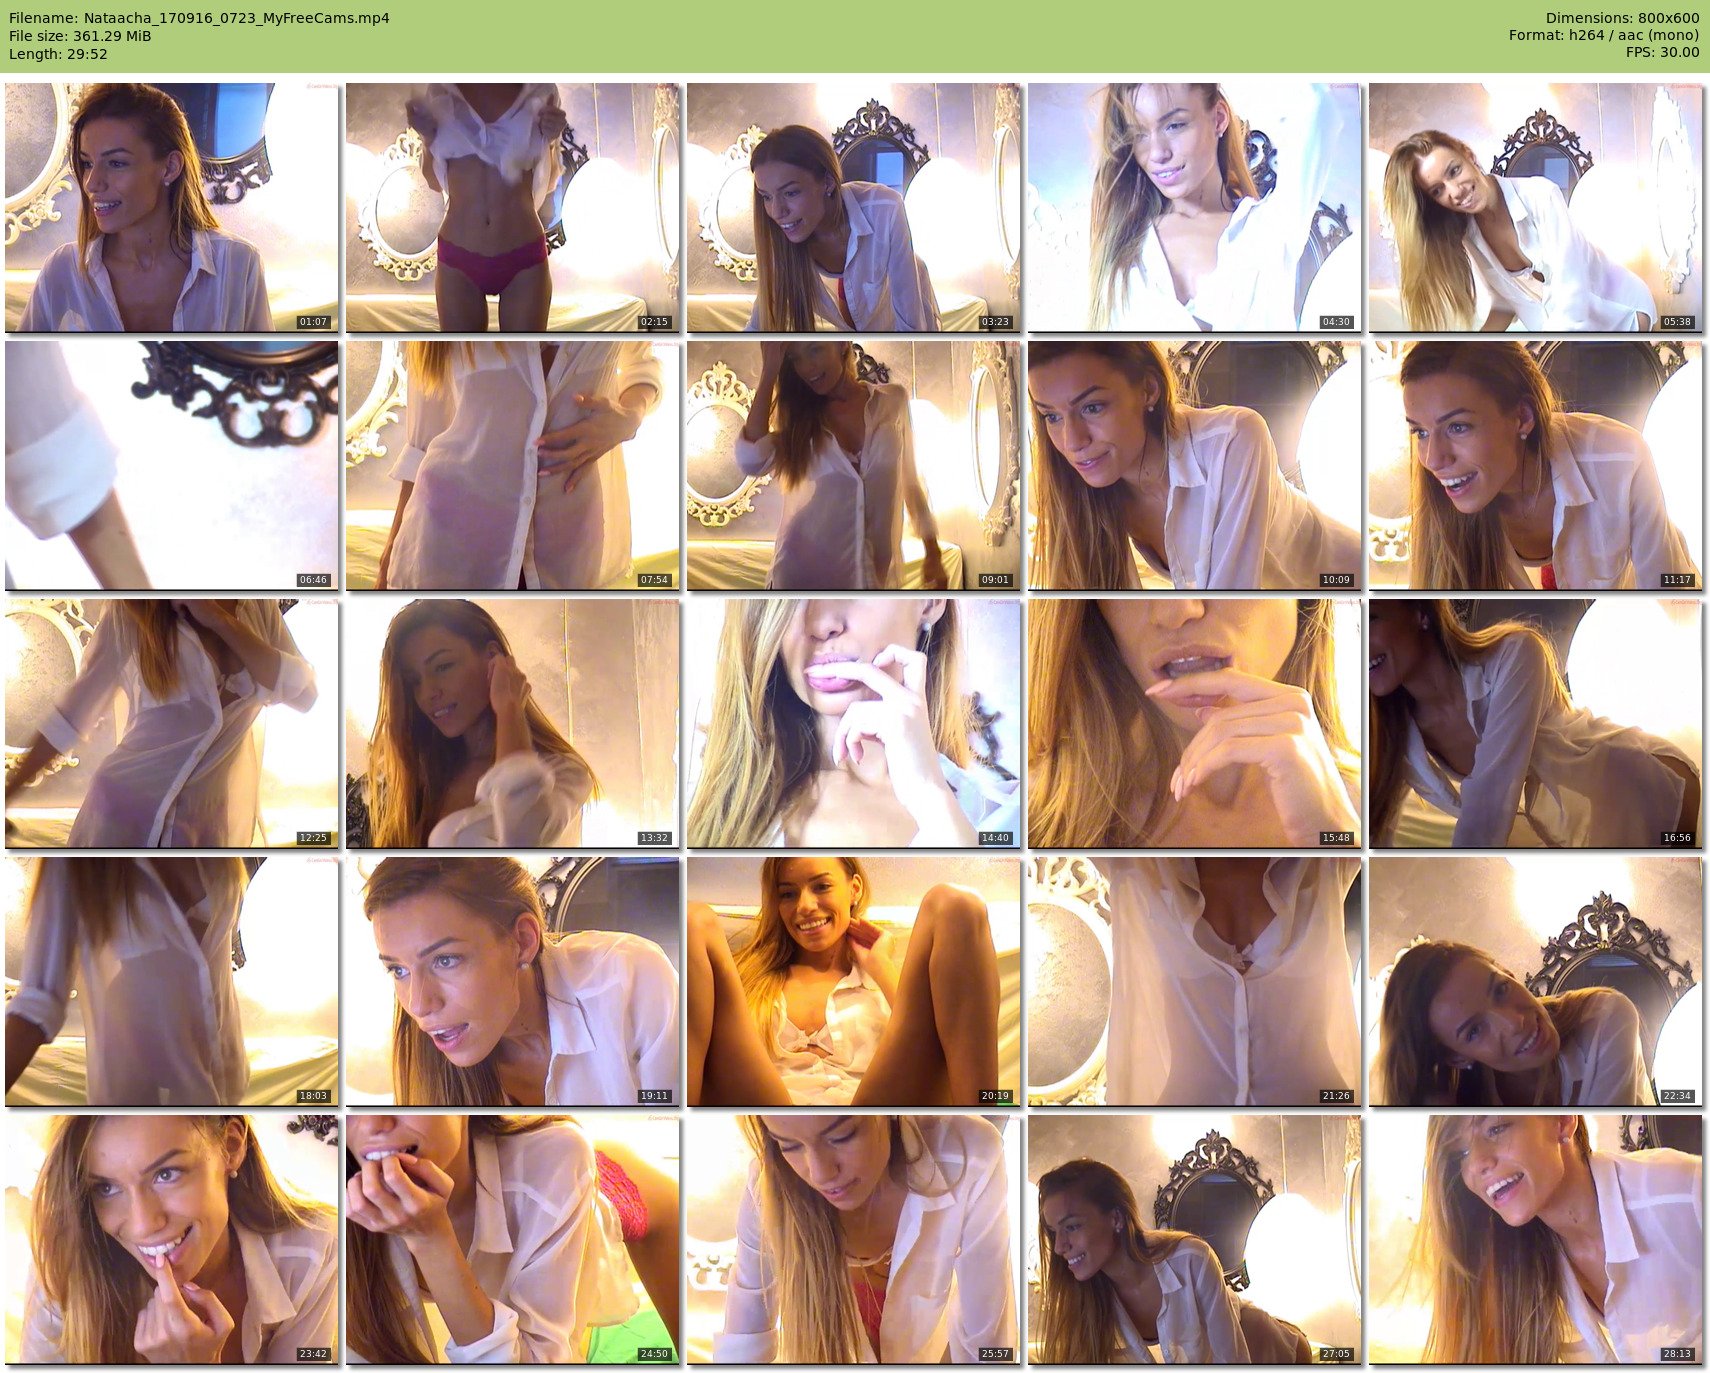Open the thumbnail timestamped 12:25
Screen dimensions: 1710x1373
pyautogui.click(x=172, y=723)
